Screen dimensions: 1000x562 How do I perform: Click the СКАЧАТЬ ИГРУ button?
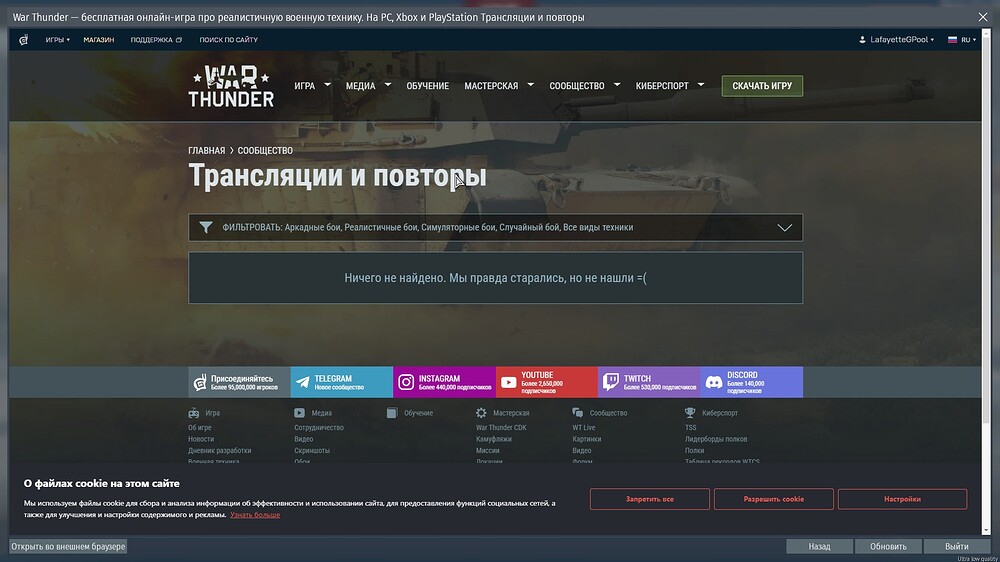pyautogui.click(x=762, y=85)
